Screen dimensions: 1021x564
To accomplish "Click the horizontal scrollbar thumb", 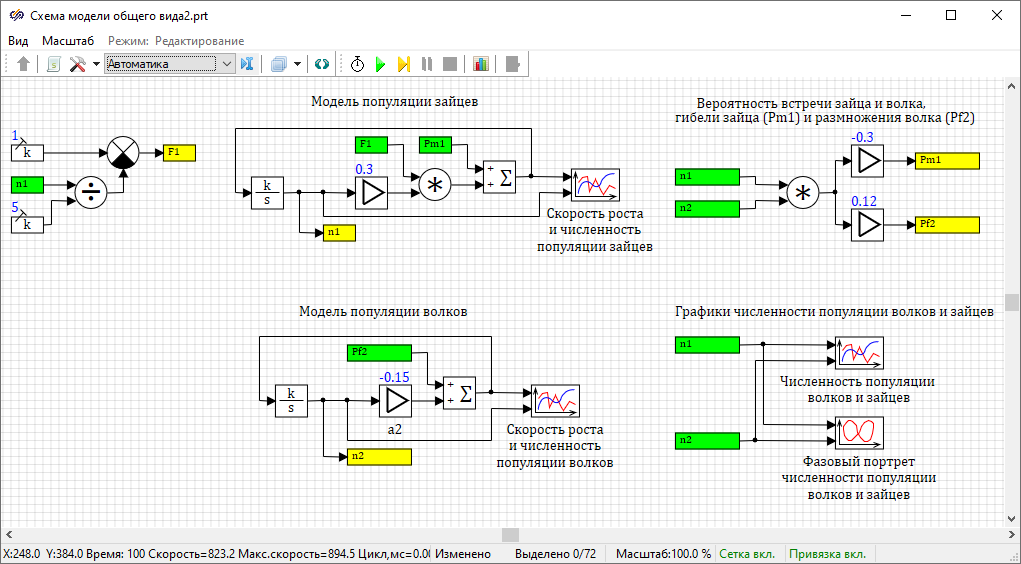I will [x=510, y=534].
